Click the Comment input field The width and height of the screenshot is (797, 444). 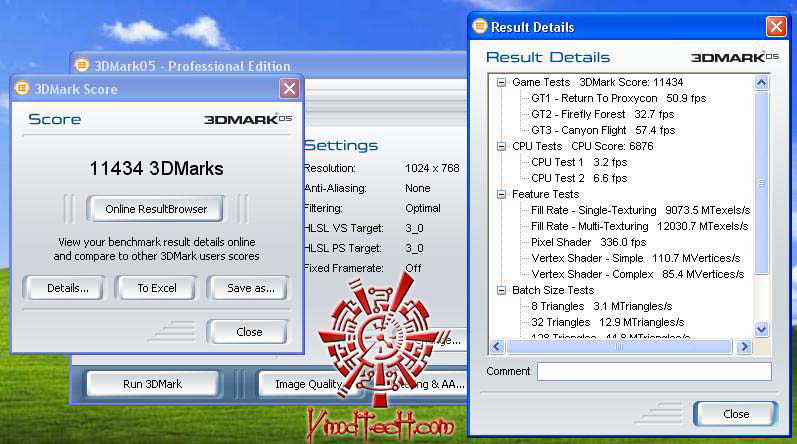[x=654, y=371]
